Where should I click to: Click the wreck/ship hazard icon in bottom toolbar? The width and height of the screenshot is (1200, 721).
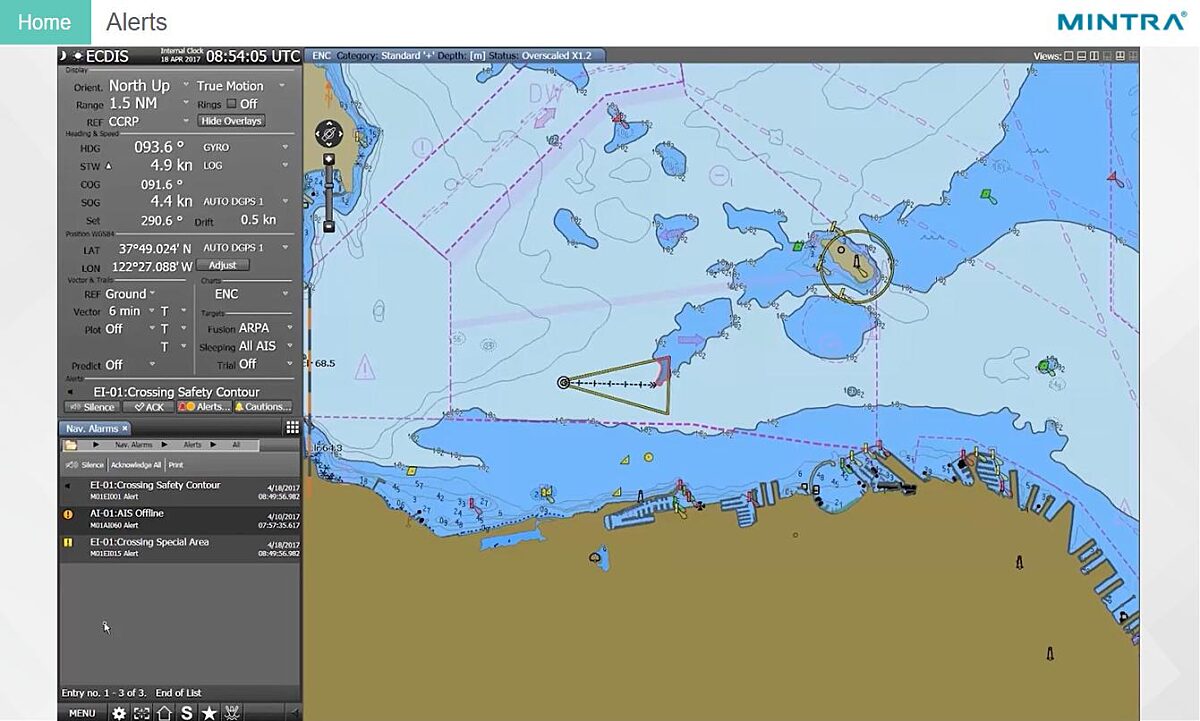pos(232,713)
